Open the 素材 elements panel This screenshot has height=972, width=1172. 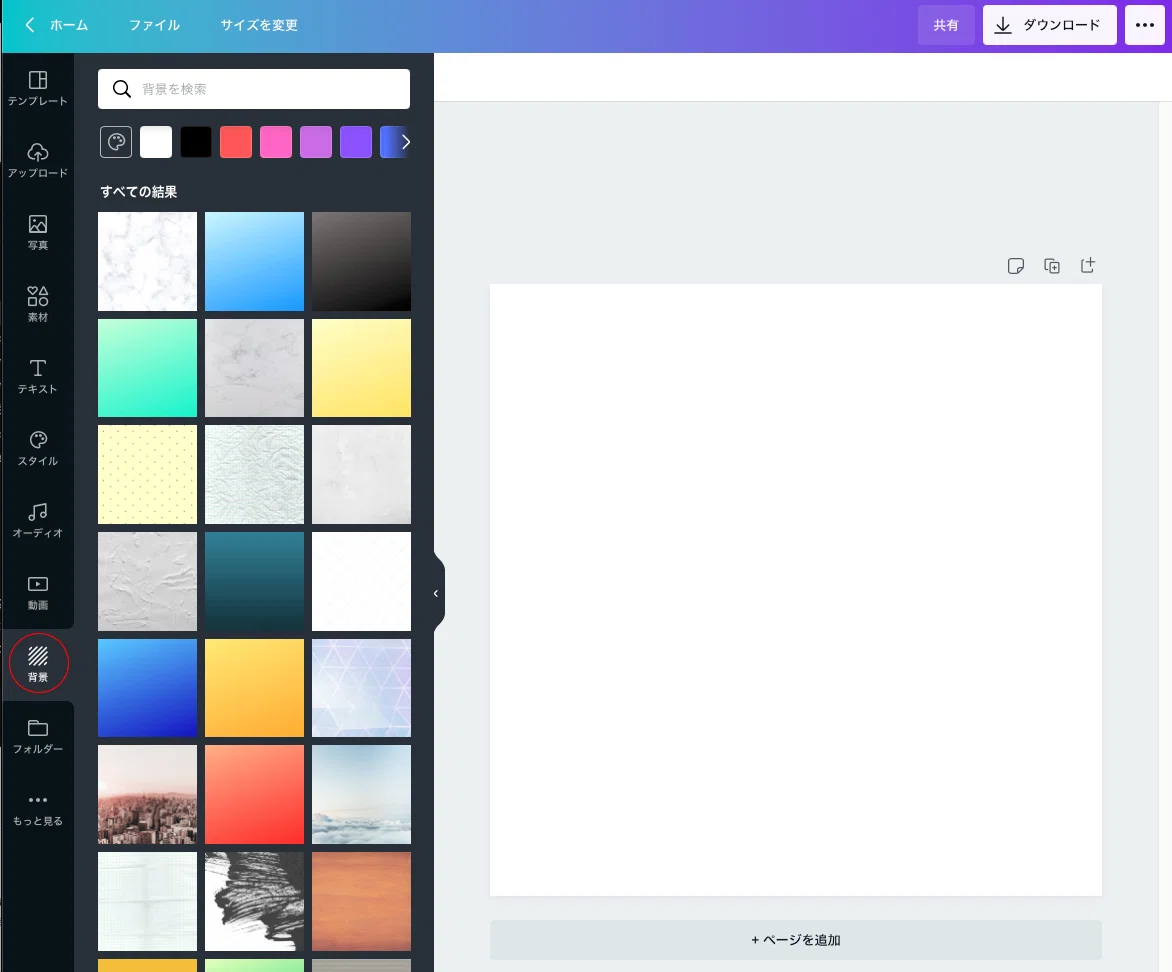click(37, 304)
